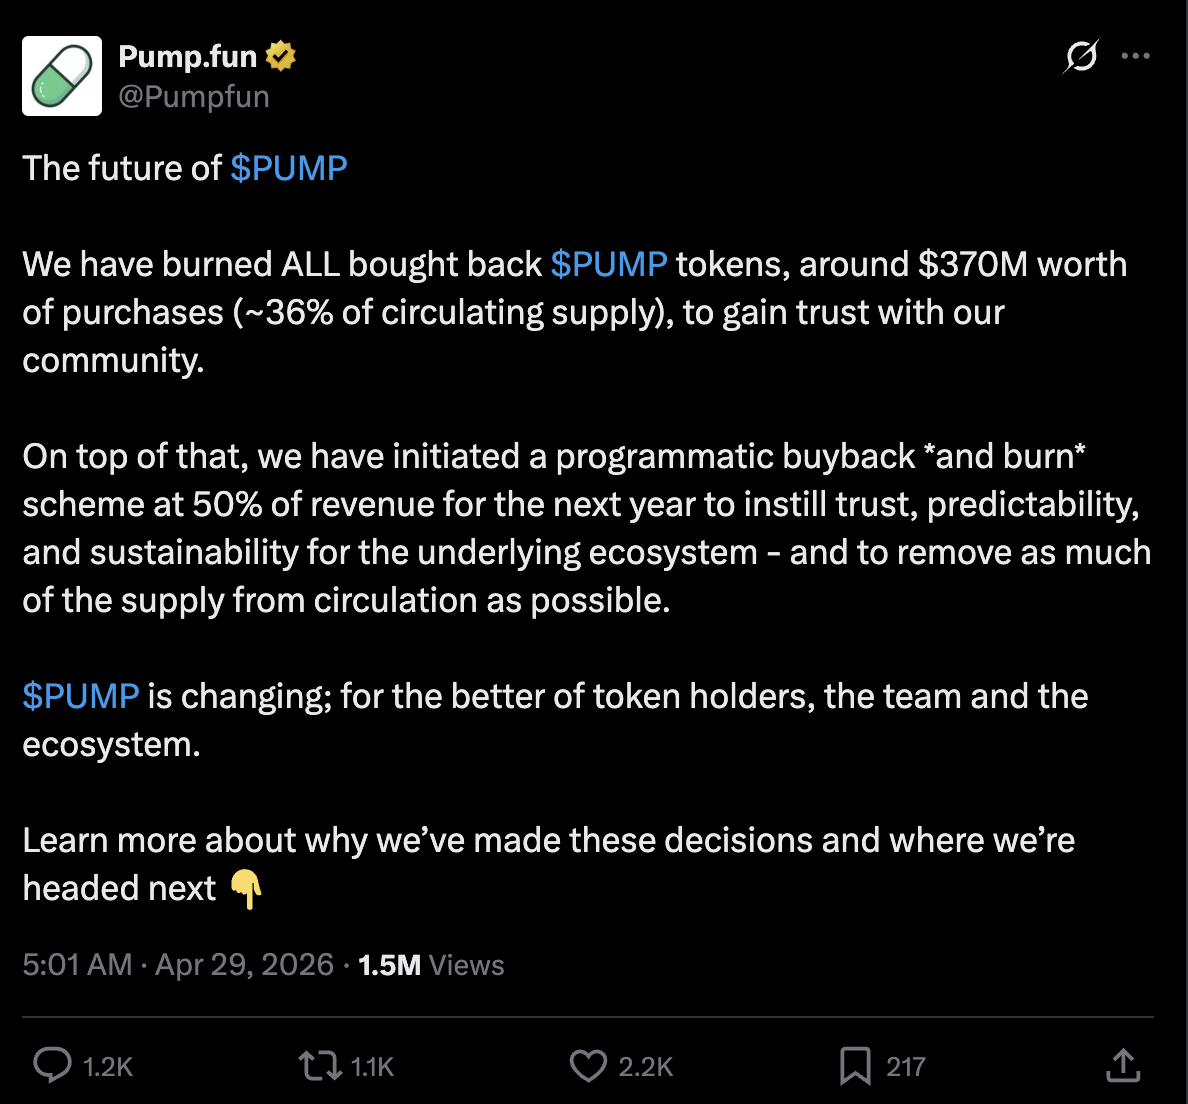Viewport: 1188px width, 1104px height.
Task: Click $PUMP before "is changing"
Action: 81,696
